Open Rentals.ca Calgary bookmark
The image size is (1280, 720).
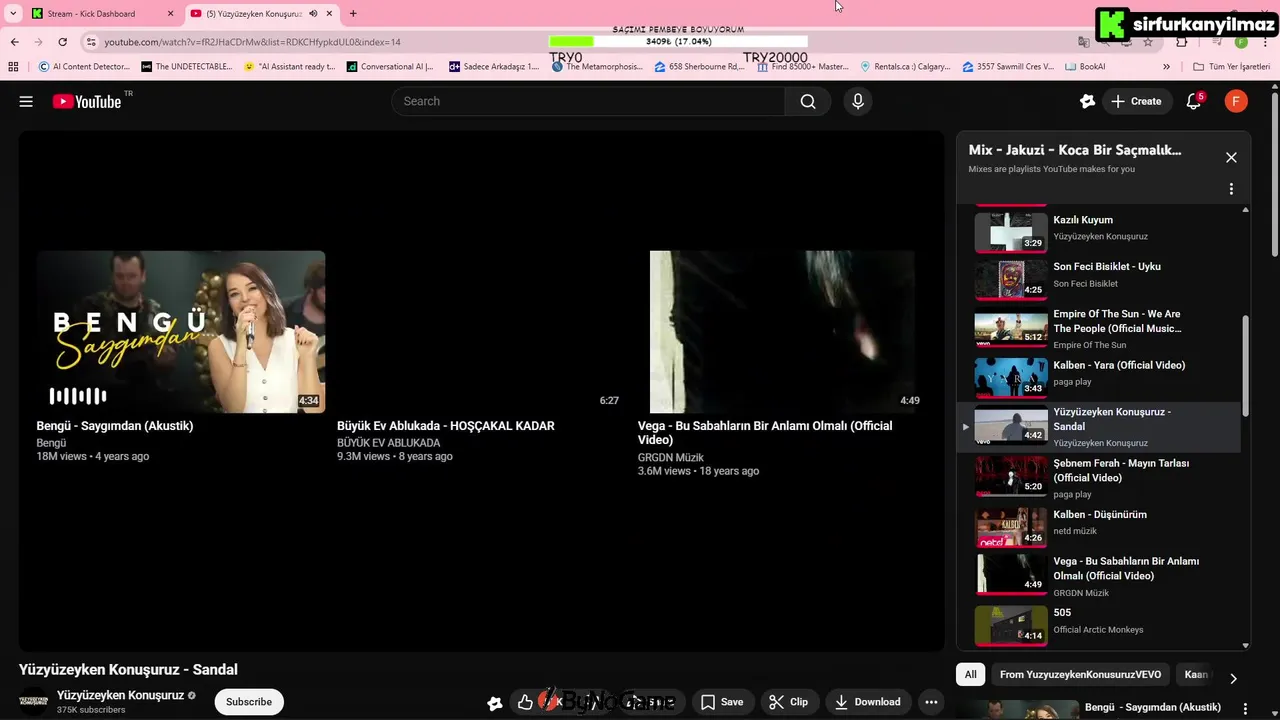905,66
